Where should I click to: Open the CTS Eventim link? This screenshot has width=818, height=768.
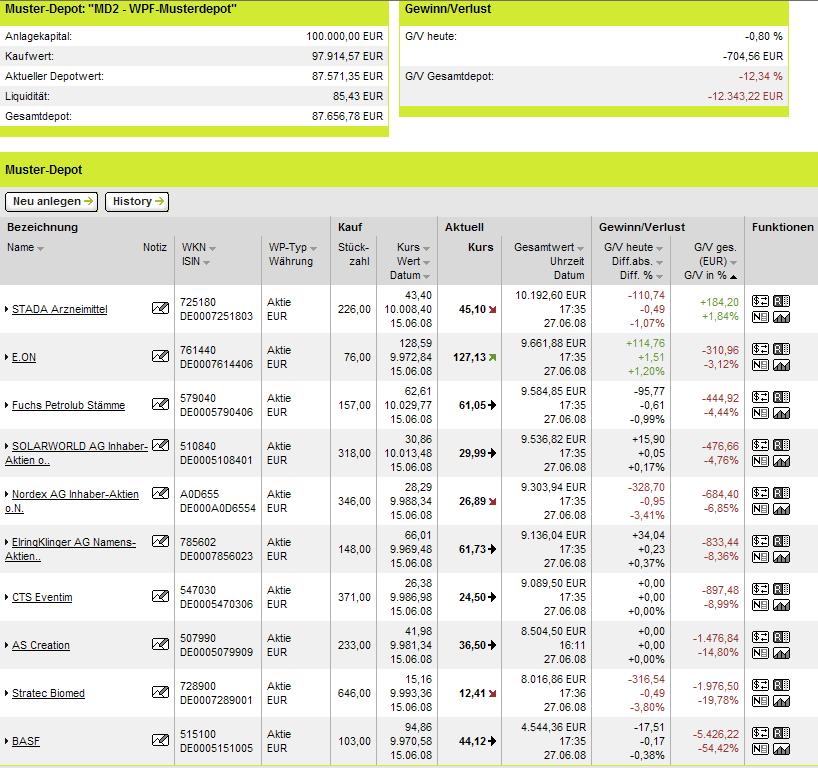point(42,597)
